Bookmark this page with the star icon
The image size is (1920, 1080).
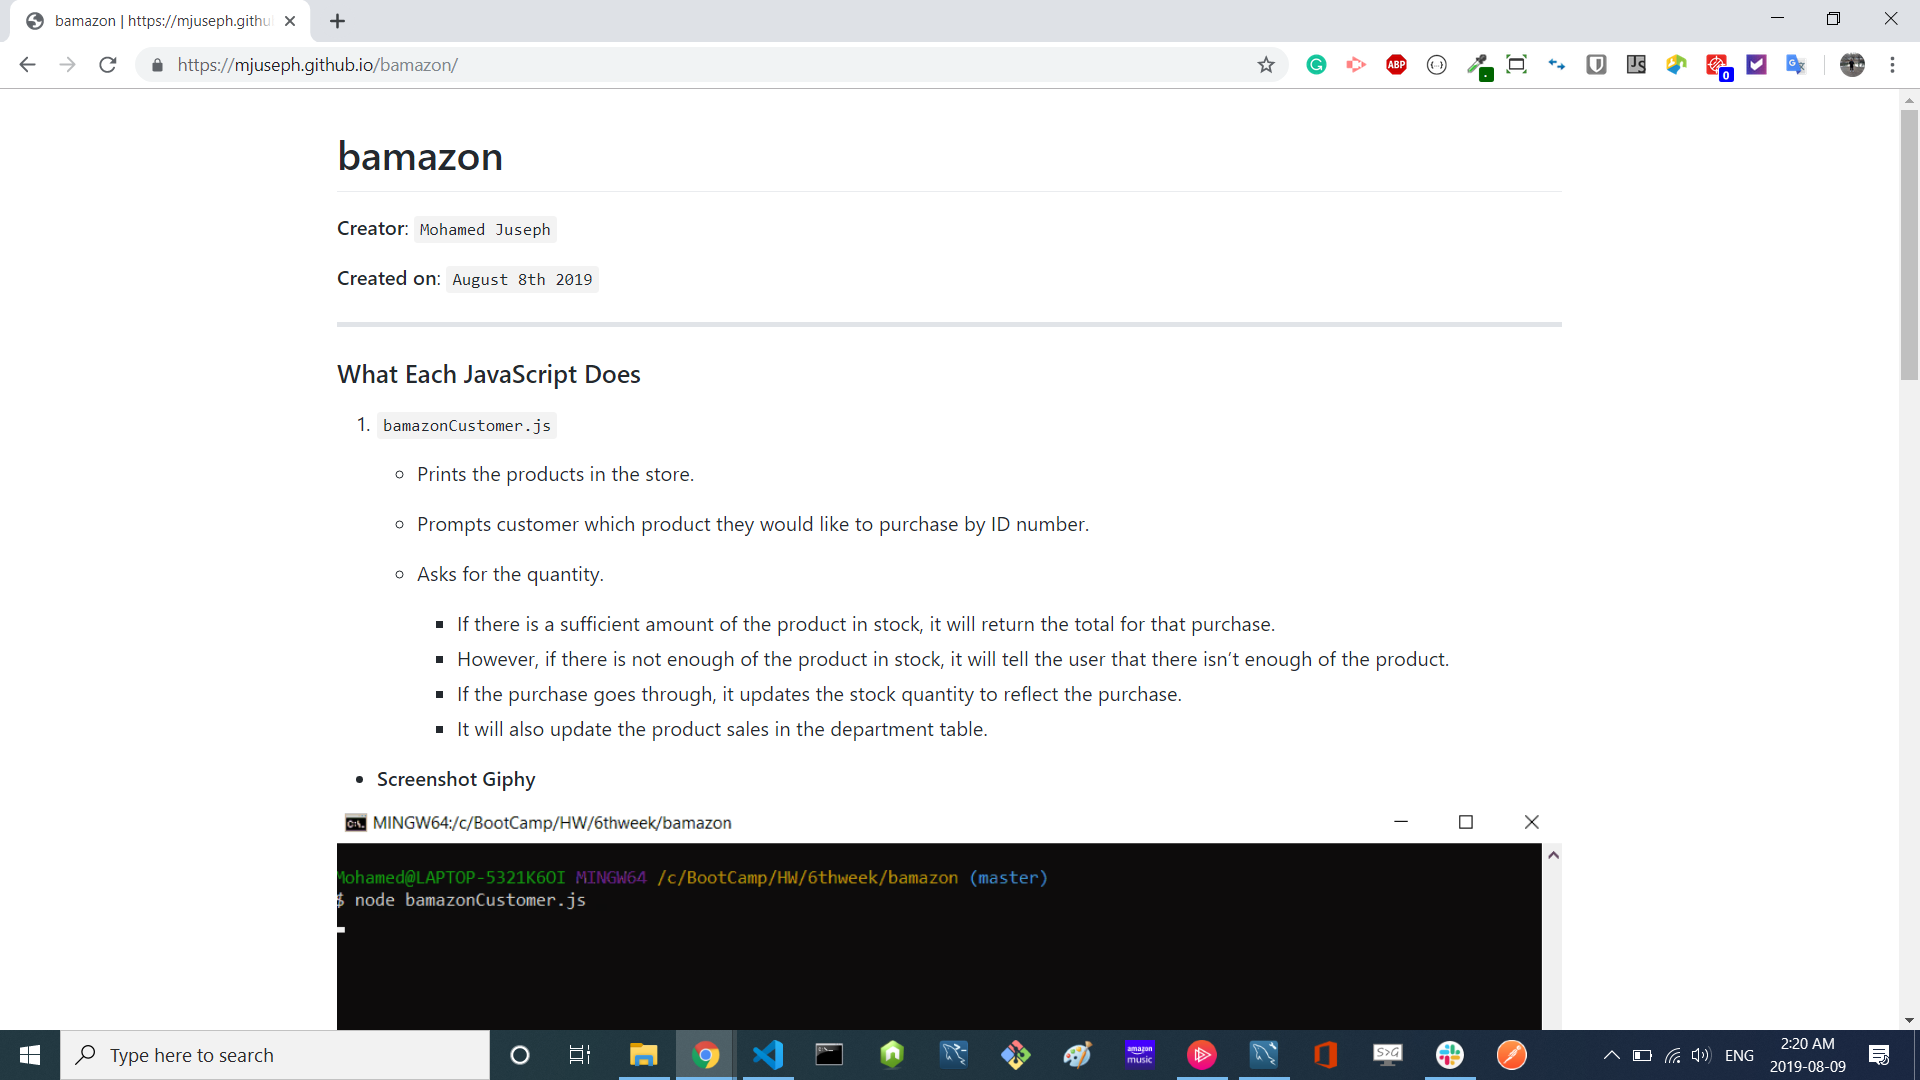tap(1266, 65)
